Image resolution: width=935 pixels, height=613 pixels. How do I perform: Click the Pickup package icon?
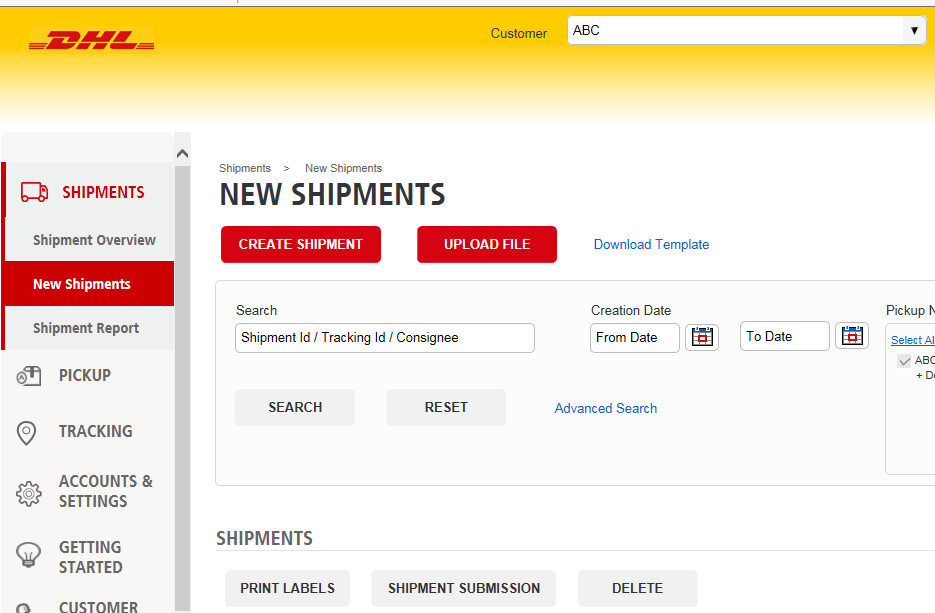(29, 376)
